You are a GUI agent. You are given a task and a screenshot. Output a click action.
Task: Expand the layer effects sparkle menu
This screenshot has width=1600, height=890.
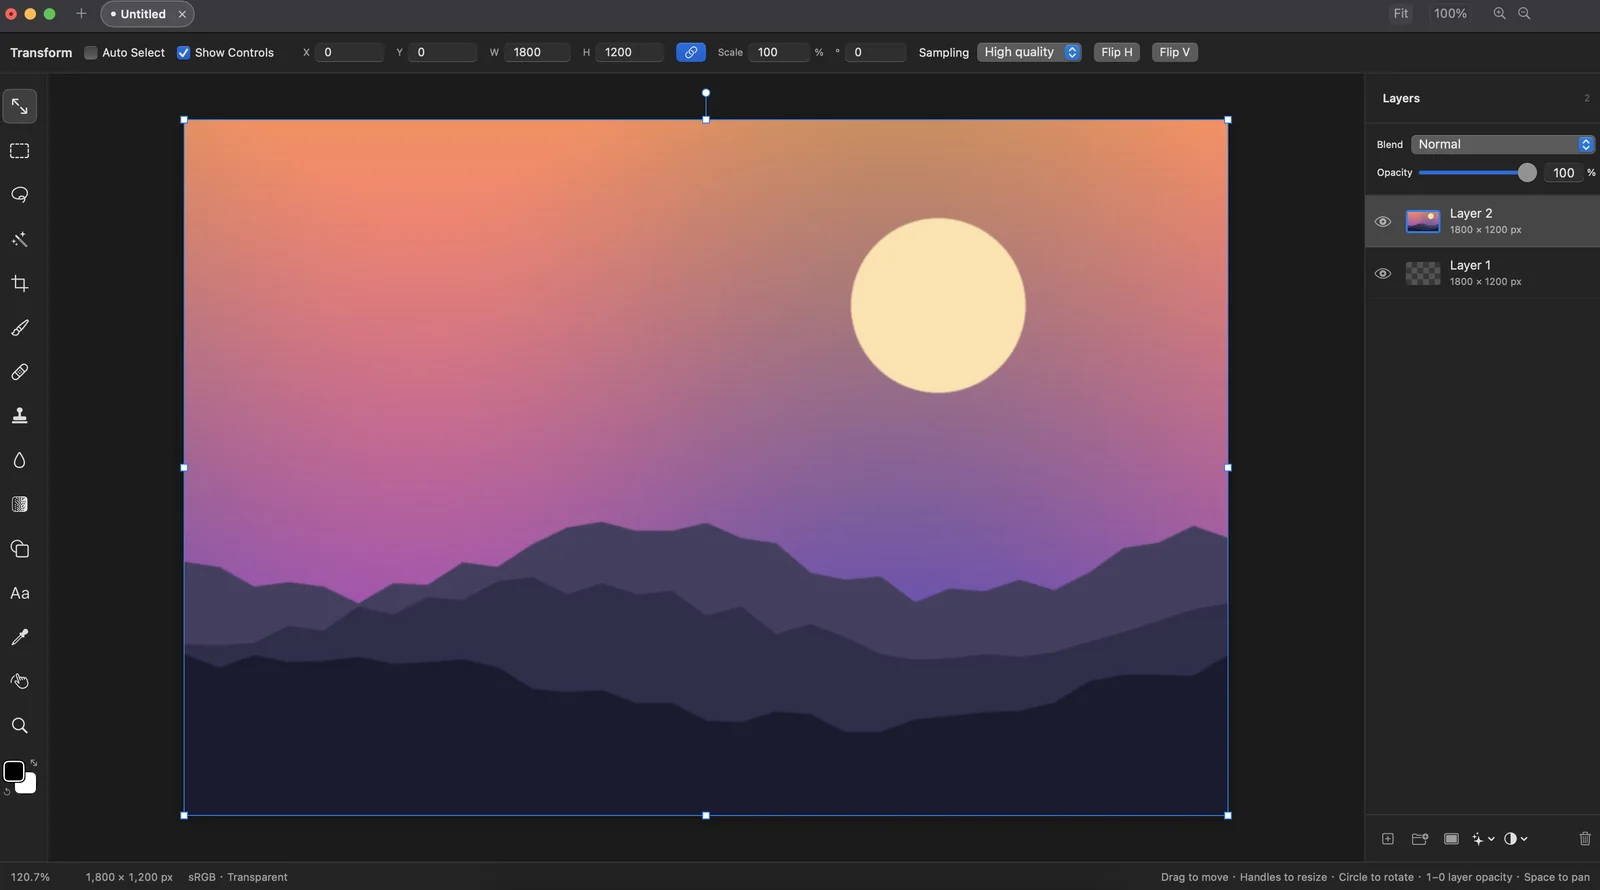click(x=1483, y=839)
